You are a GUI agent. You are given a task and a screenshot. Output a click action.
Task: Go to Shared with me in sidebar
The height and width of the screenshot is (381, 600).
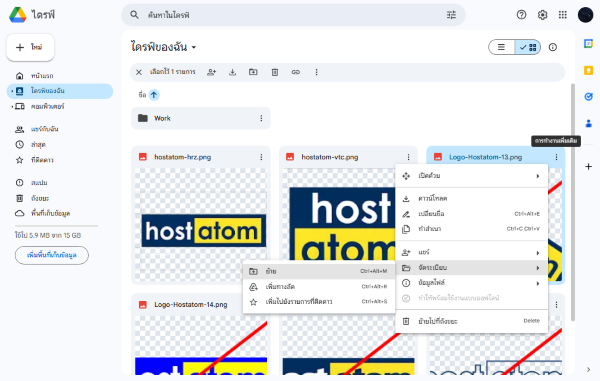point(60,129)
